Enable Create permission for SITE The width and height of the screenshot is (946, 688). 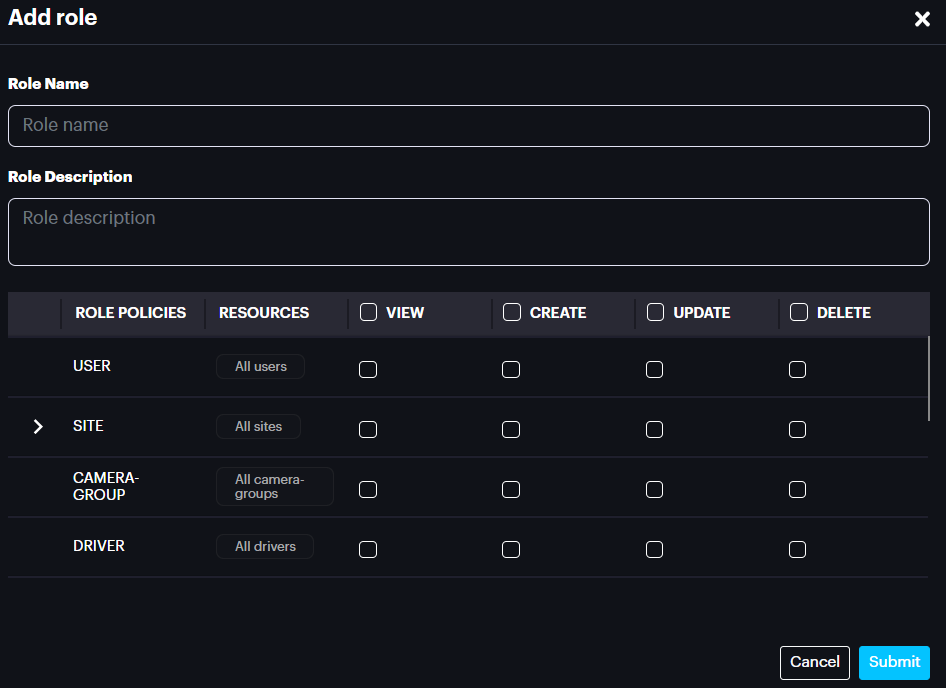coord(511,429)
